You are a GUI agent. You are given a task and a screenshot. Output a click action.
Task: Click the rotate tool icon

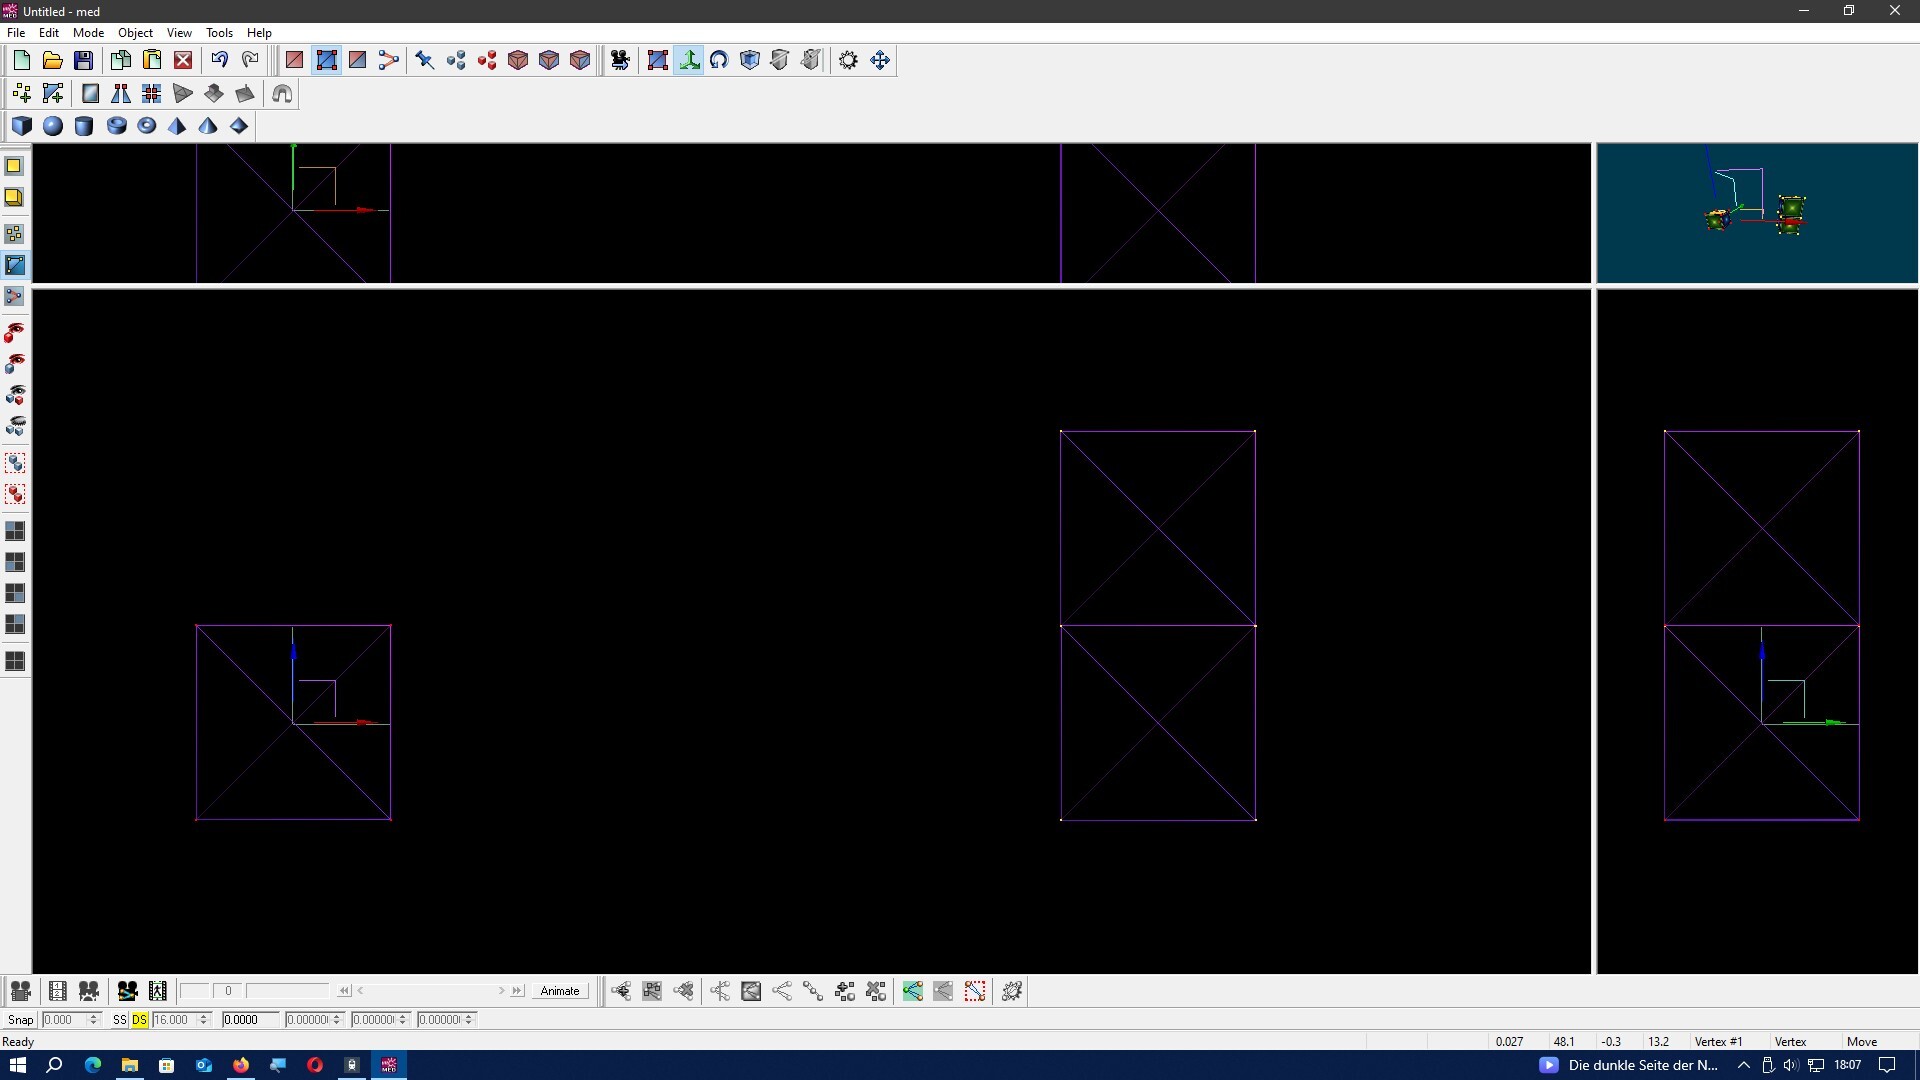719,60
